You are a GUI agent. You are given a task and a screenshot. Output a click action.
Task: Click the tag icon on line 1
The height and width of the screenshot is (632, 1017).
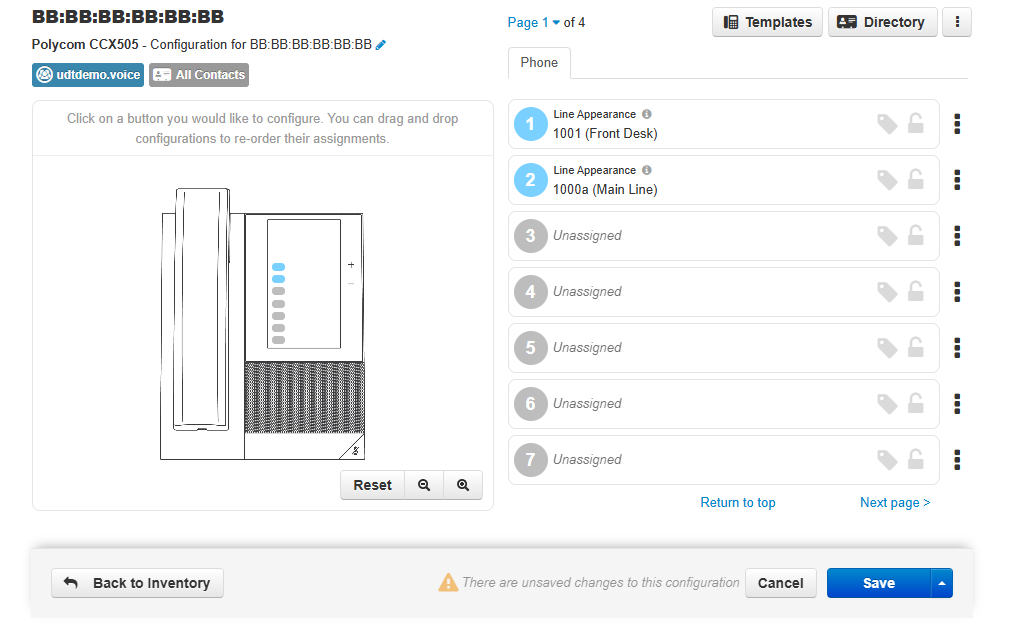(887, 124)
